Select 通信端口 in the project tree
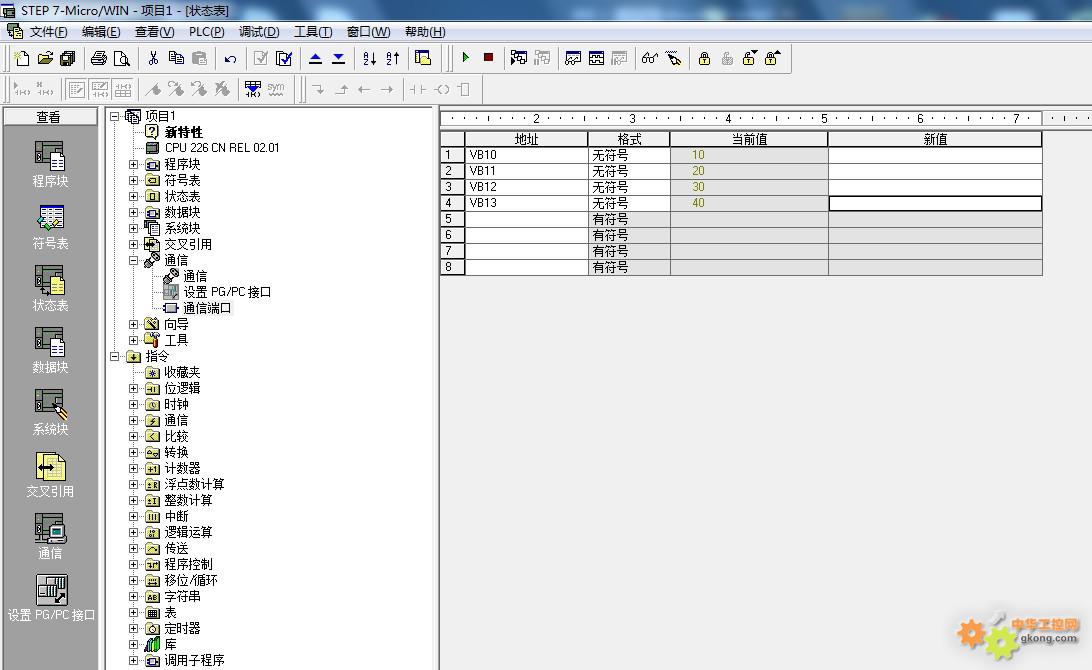This screenshot has width=1092, height=670. tap(206, 309)
